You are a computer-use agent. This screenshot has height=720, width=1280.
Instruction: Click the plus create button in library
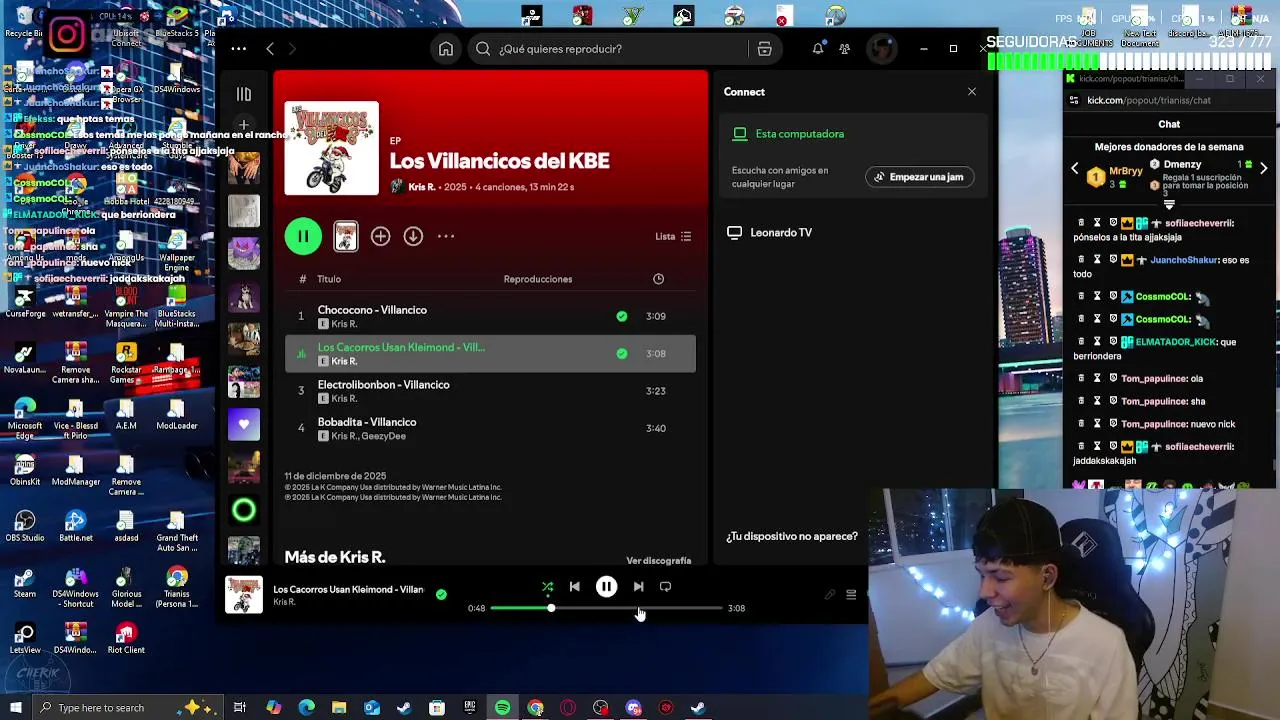tap(243, 126)
